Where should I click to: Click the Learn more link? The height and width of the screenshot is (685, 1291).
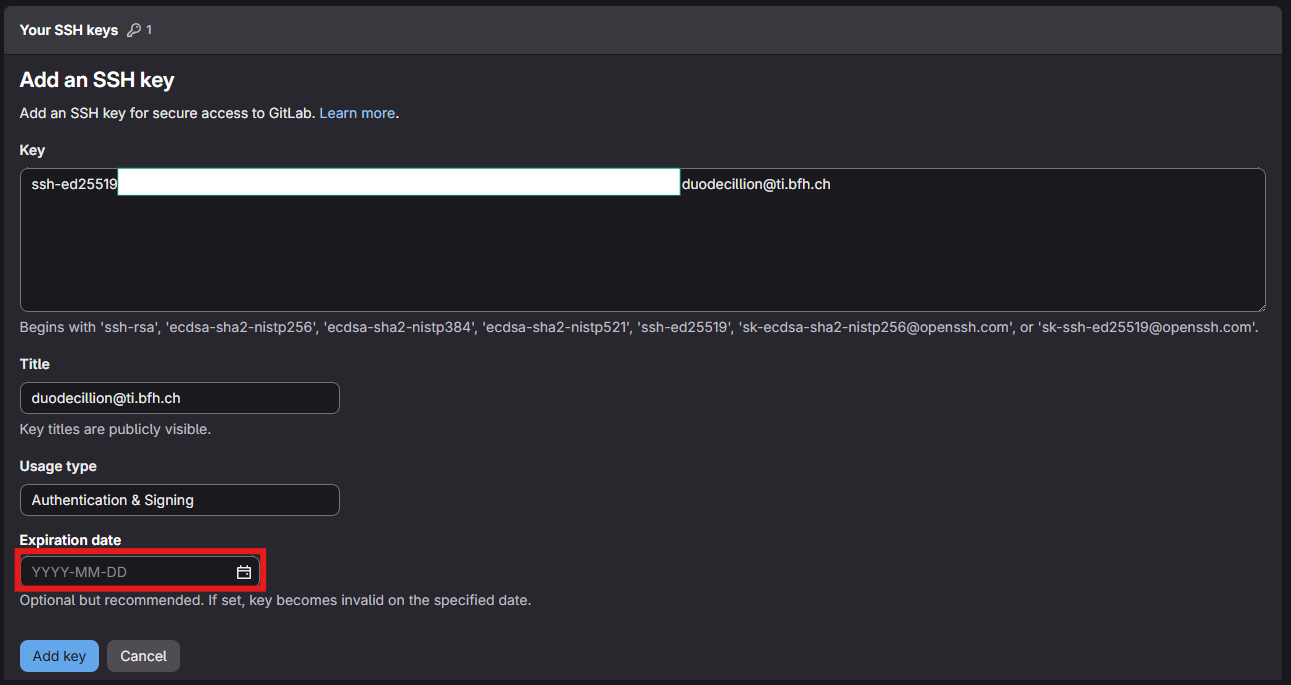coord(357,113)
